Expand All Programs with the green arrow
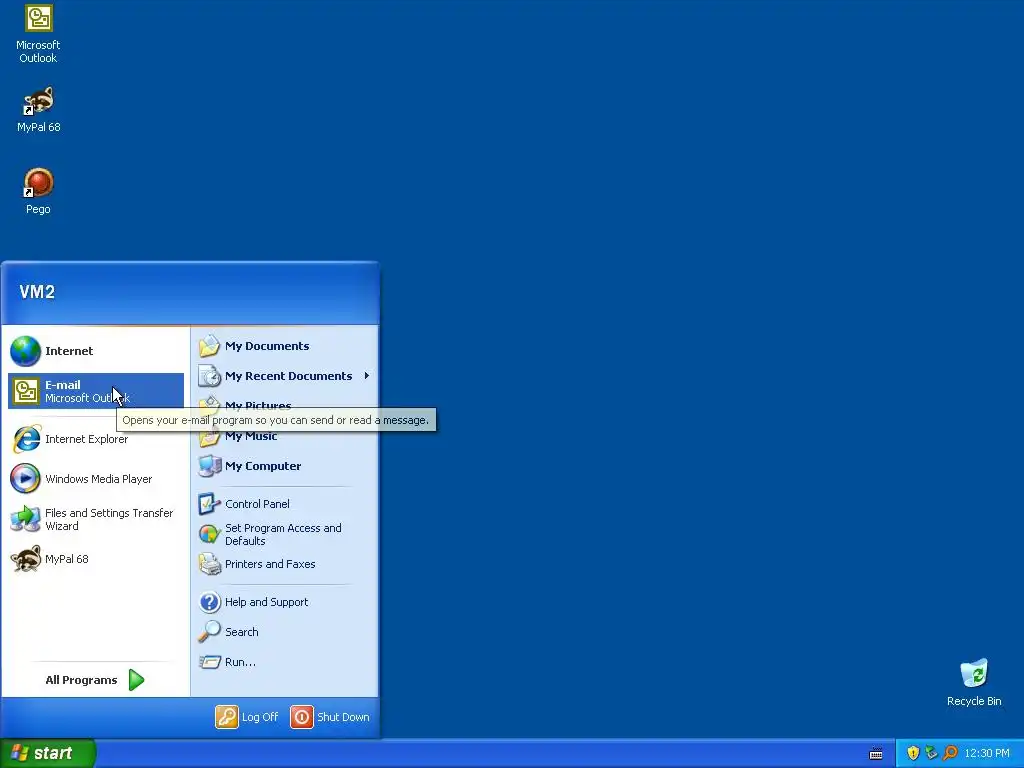This screenshot has height=768, width=1024. coord(136,680)
